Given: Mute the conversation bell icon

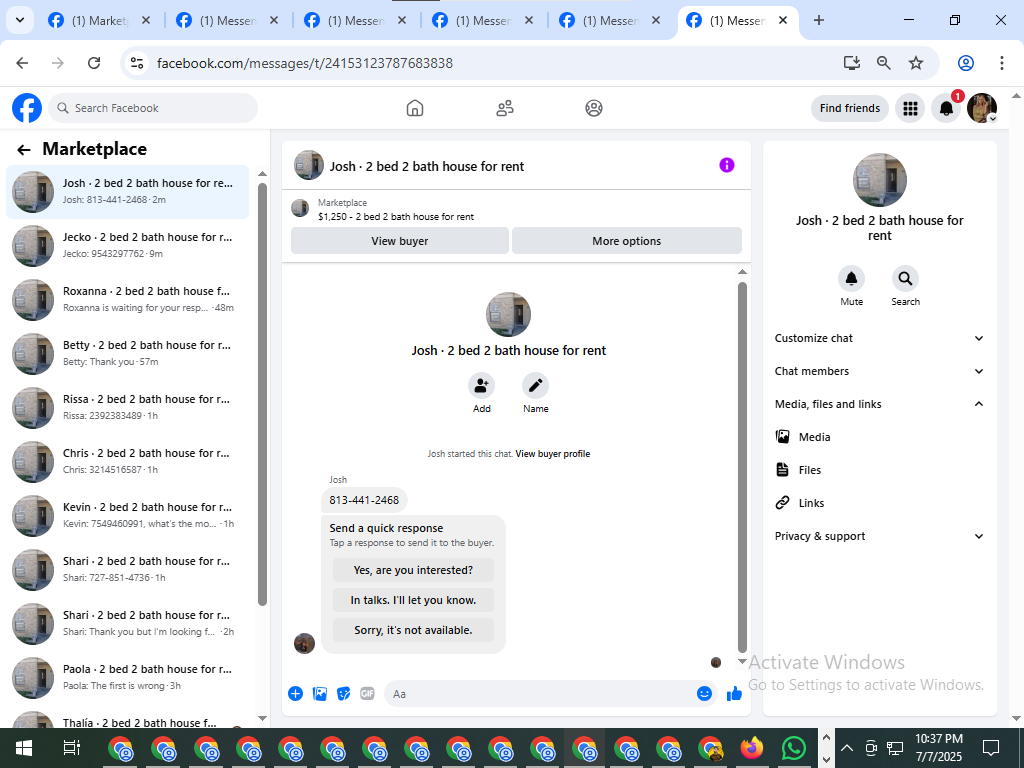Looking at the screenshot, I should coord(852,280).
